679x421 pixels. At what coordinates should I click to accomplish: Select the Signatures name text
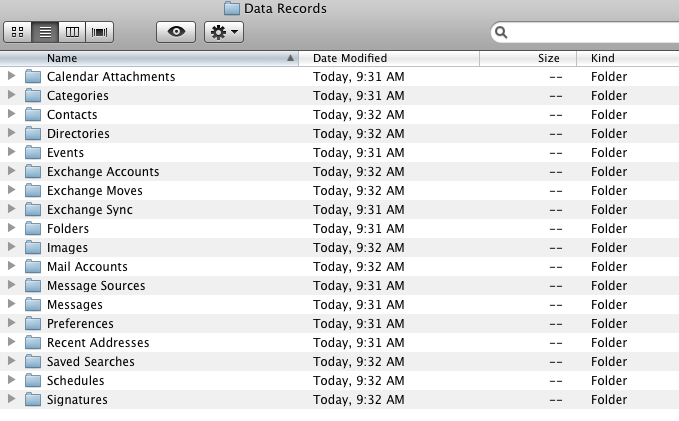(x=77, y=399)
